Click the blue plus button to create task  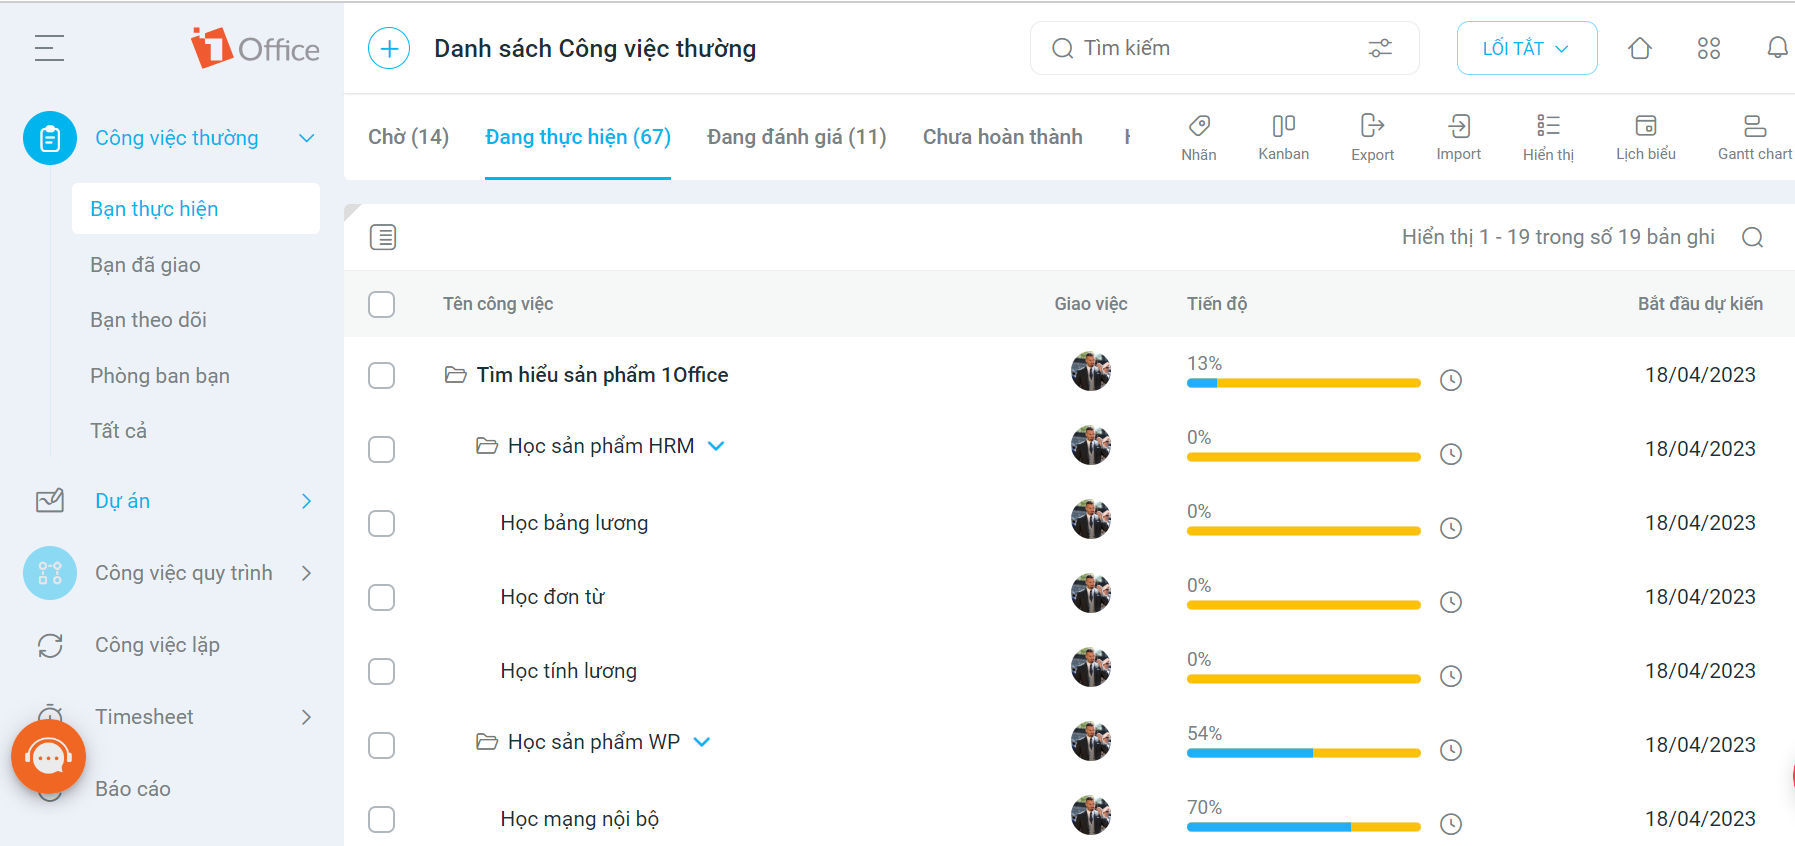click(x=388, y=47)
